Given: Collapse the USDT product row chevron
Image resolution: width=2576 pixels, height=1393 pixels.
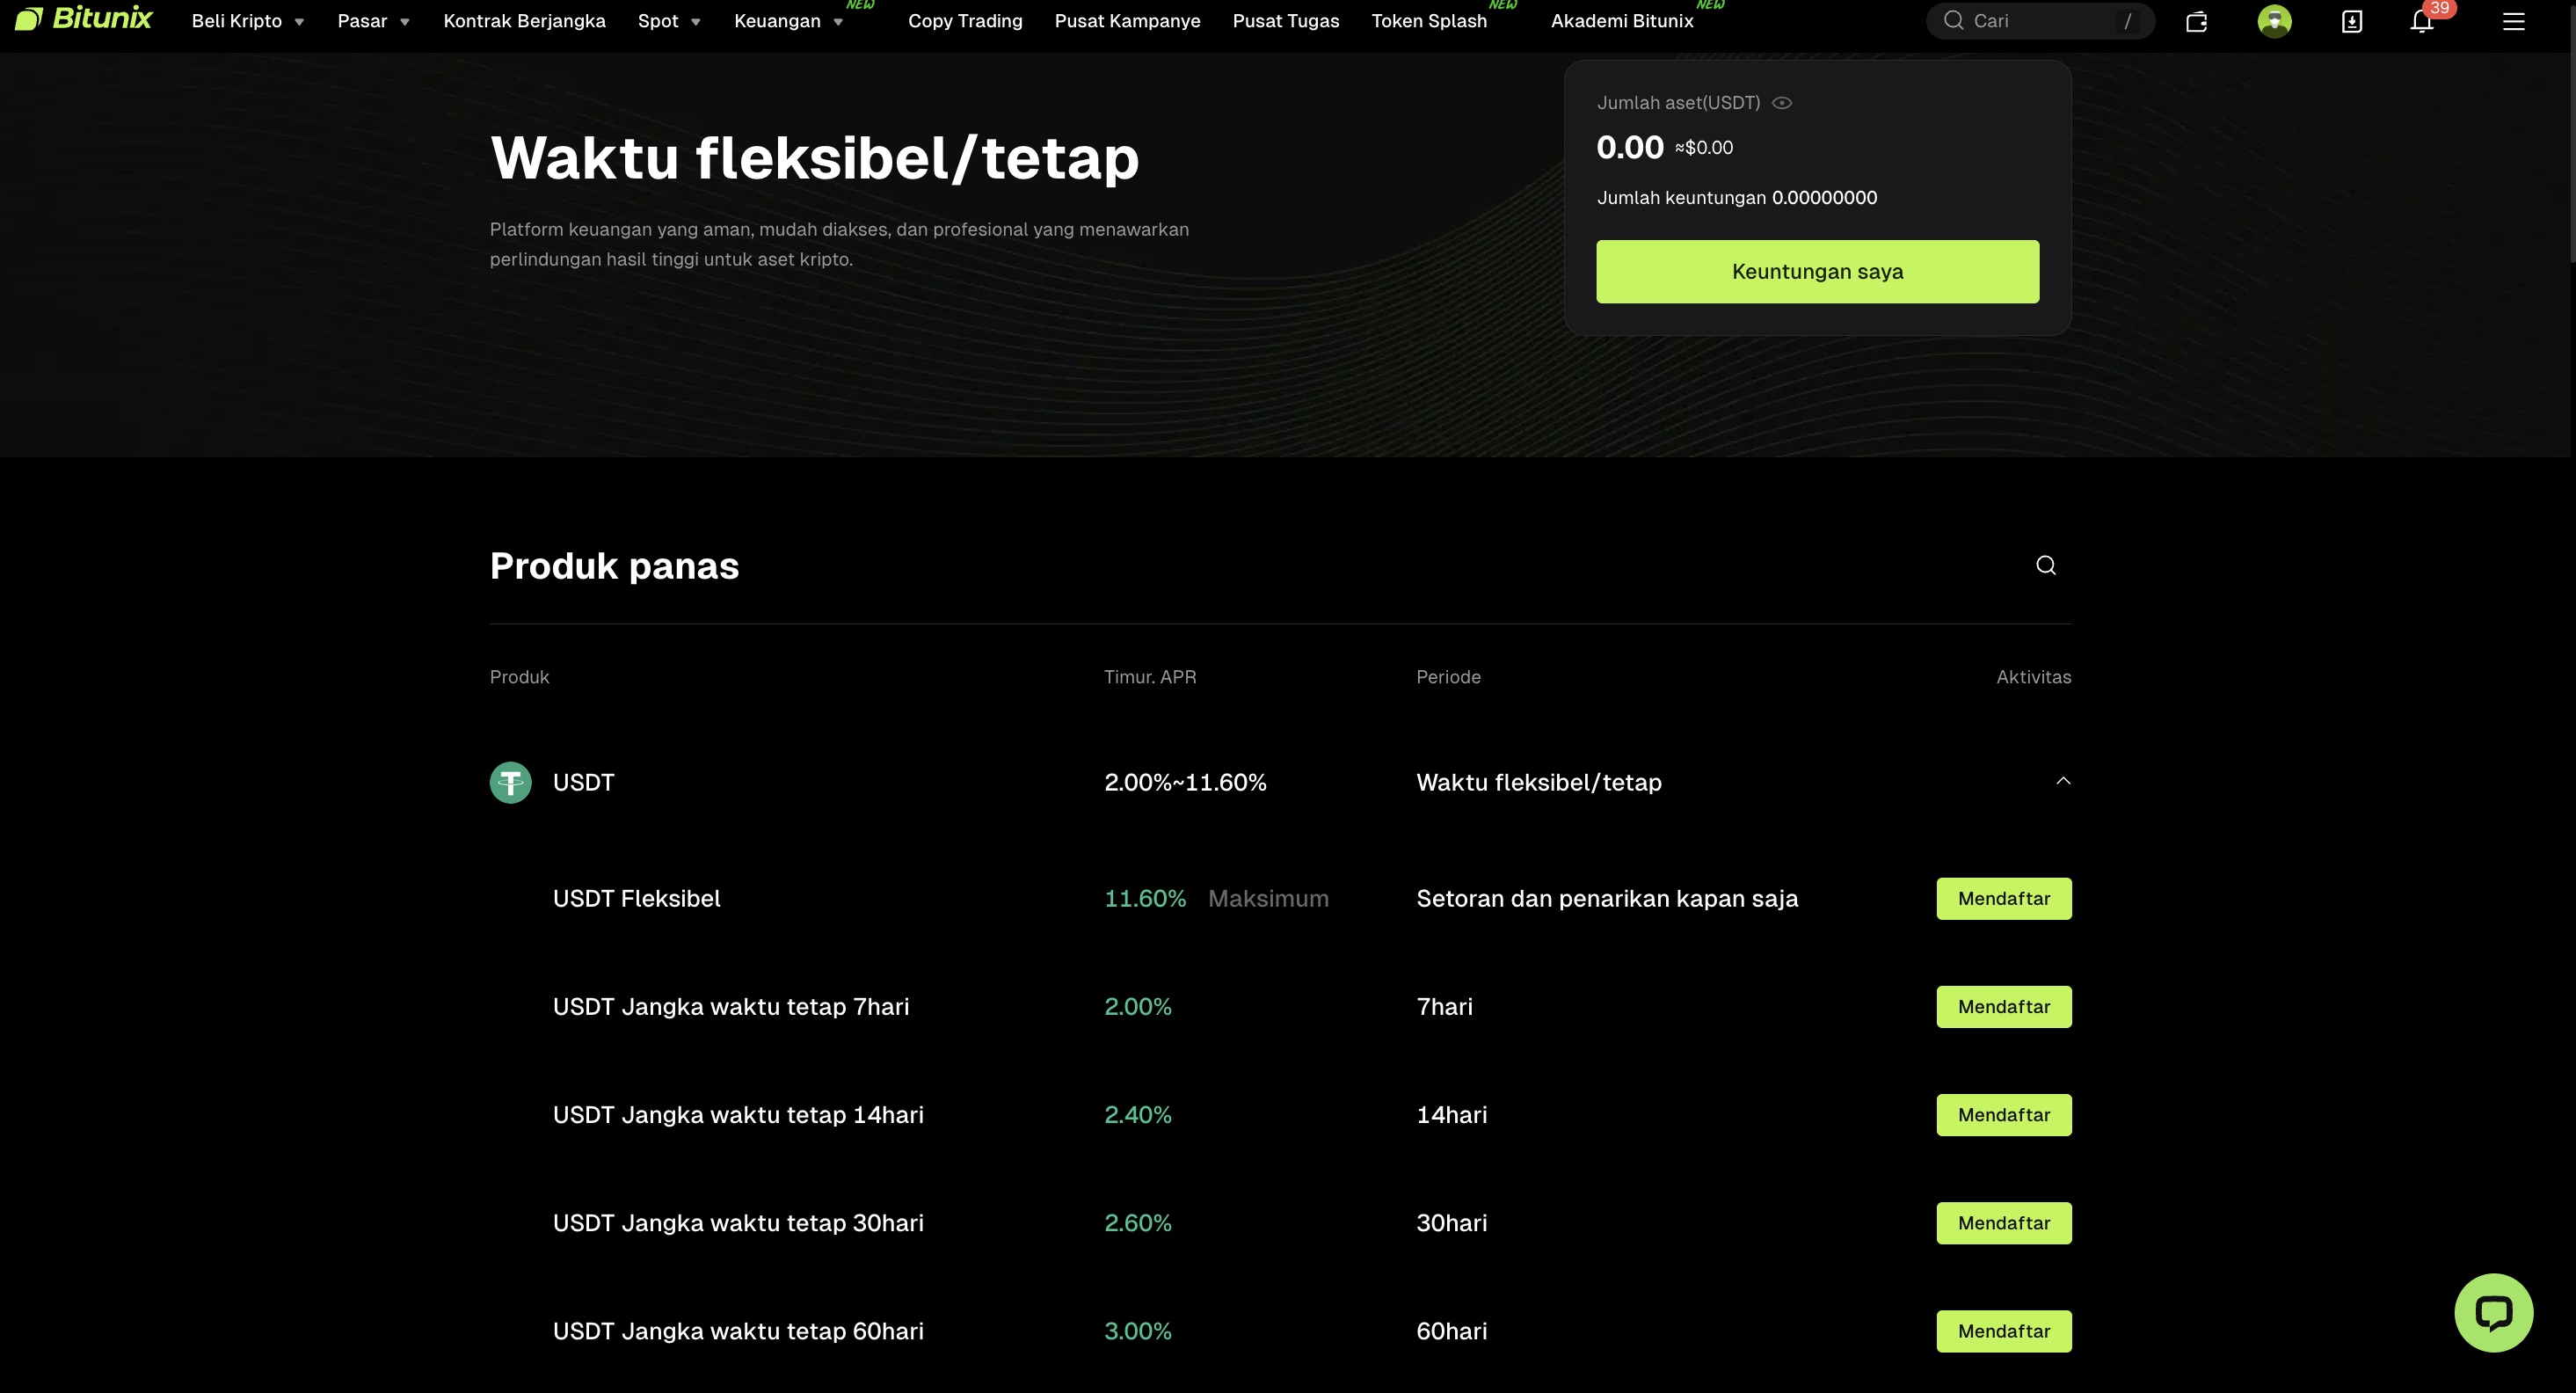Looking at the screenshot, I should [2063, 781].
